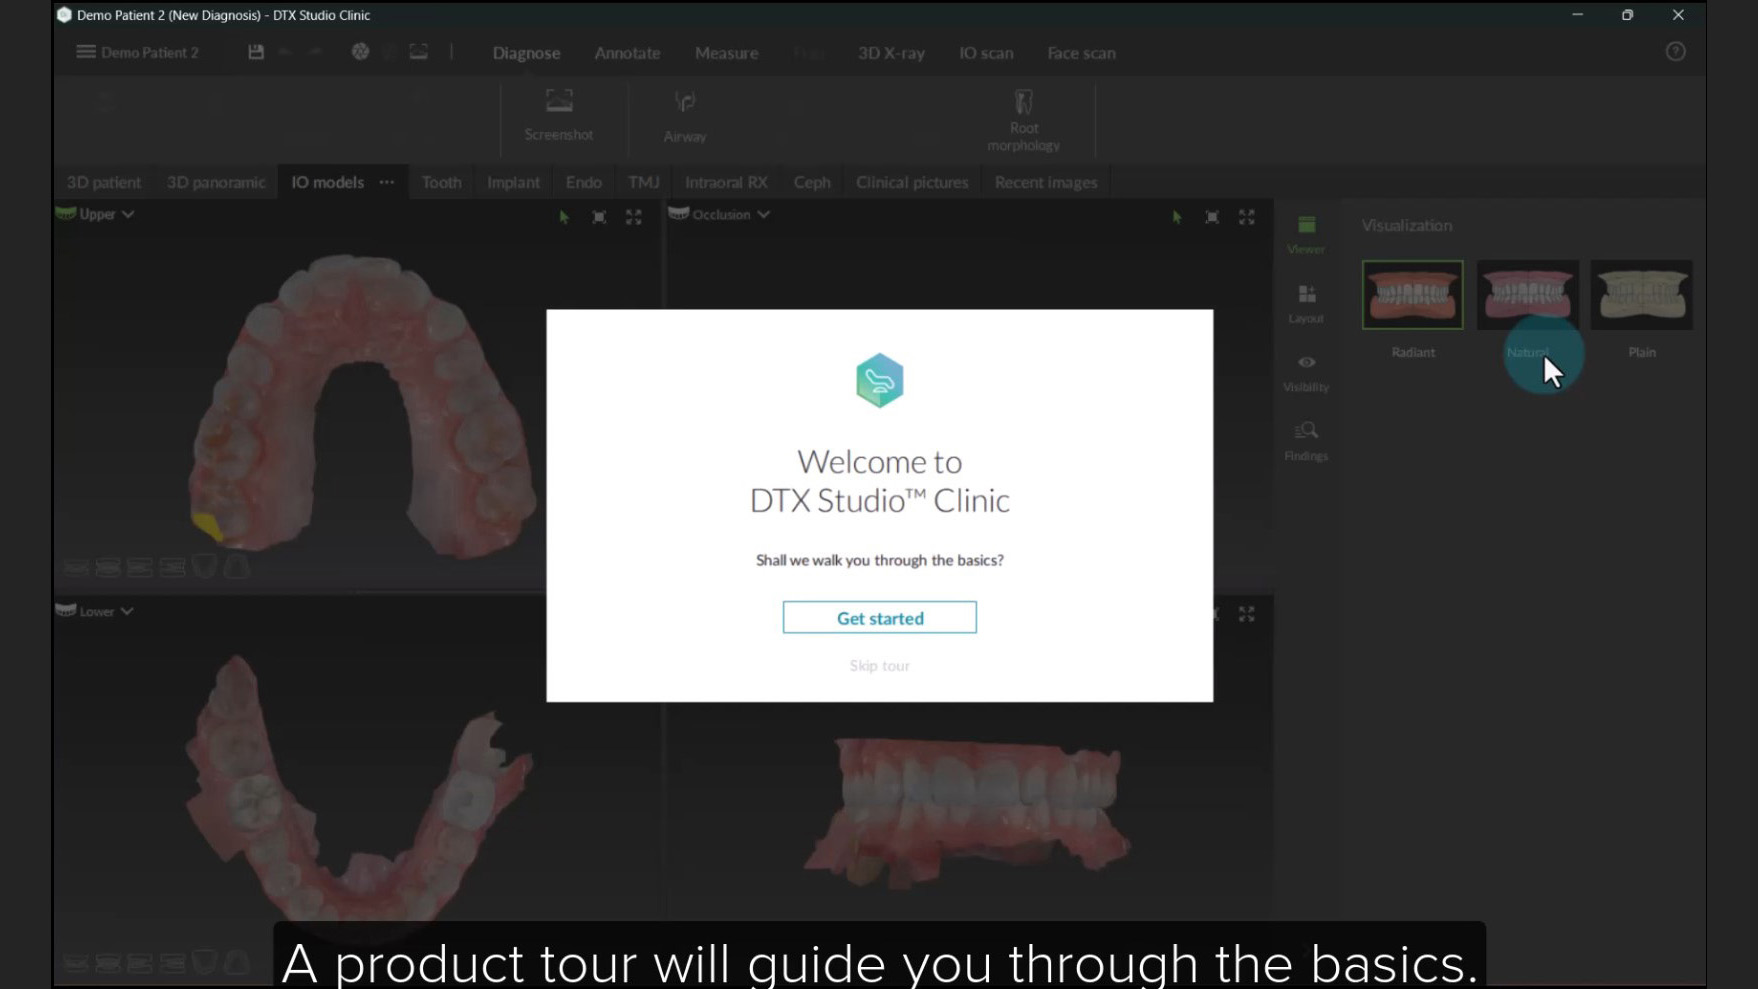This screenshot has width=1758, height=989.
Task: Select the green pointer tool in Upper viewport
Action: click(x=564, y=217)
